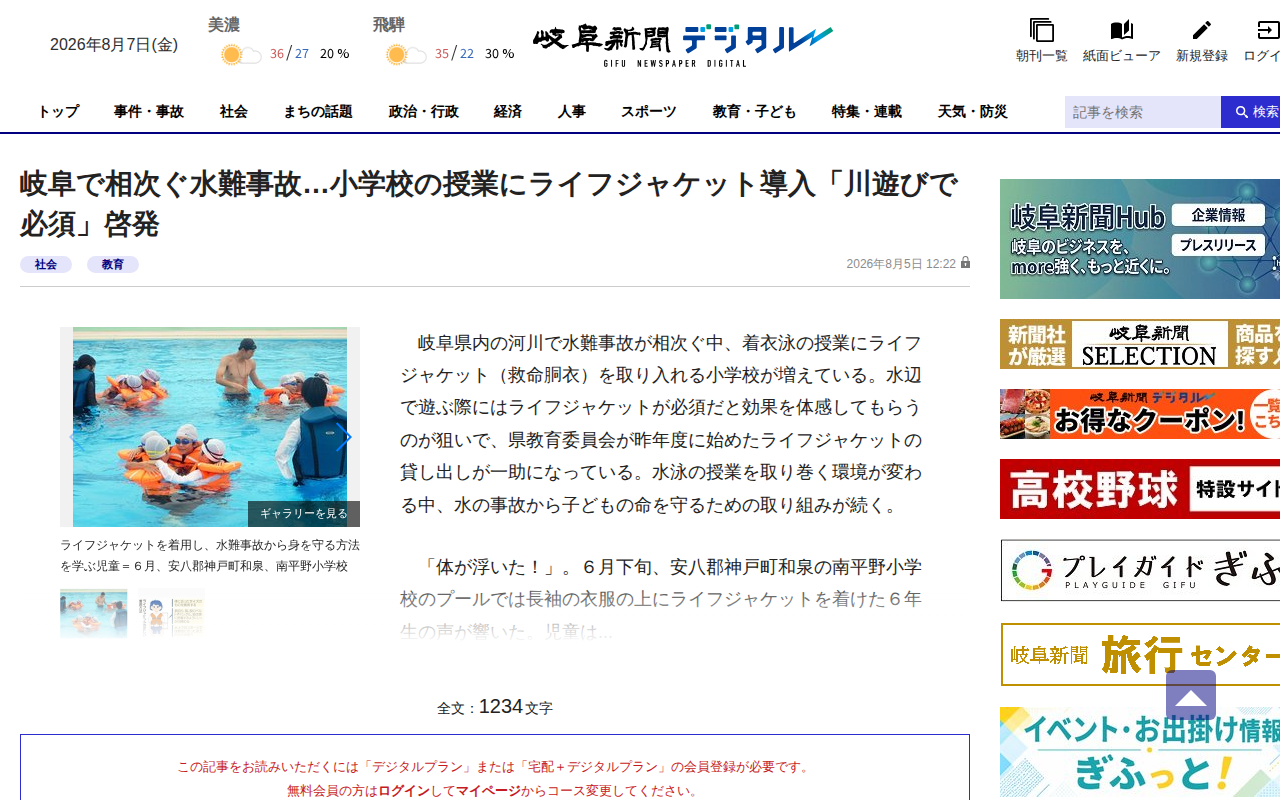The width and height of the screenshot is (1280, 800).
Task: Open the 紙面ビューア newspaper viewer icon
Action: pyautogui.click(x=1122, y=31)
